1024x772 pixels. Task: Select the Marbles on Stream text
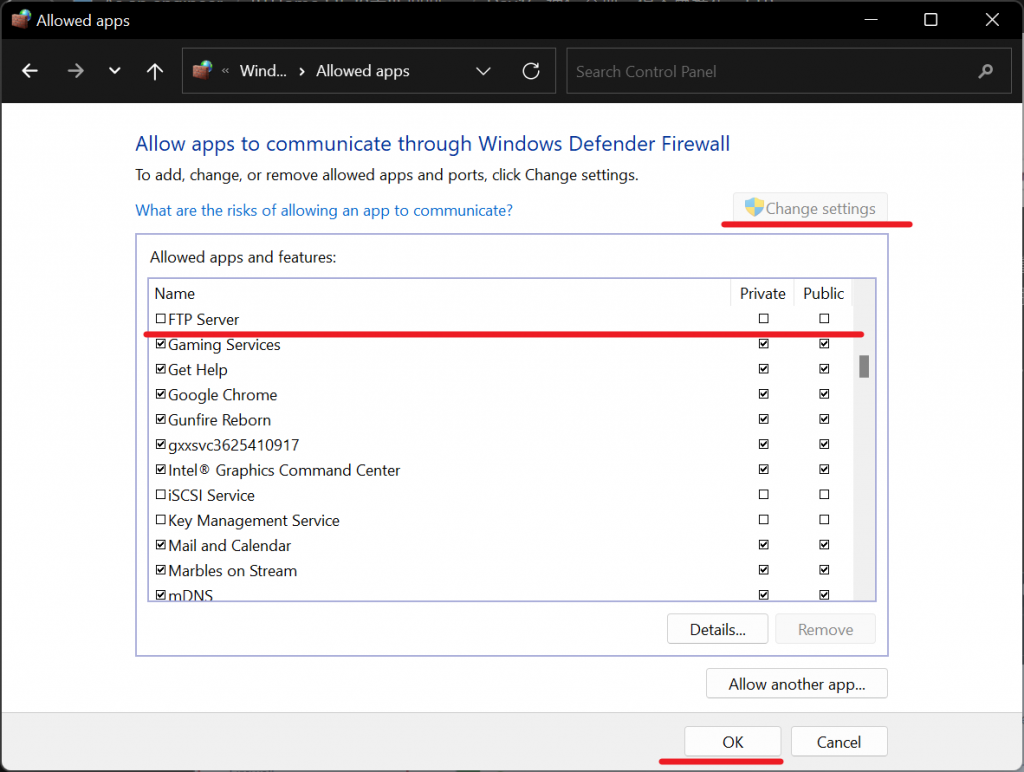(232, 571)
